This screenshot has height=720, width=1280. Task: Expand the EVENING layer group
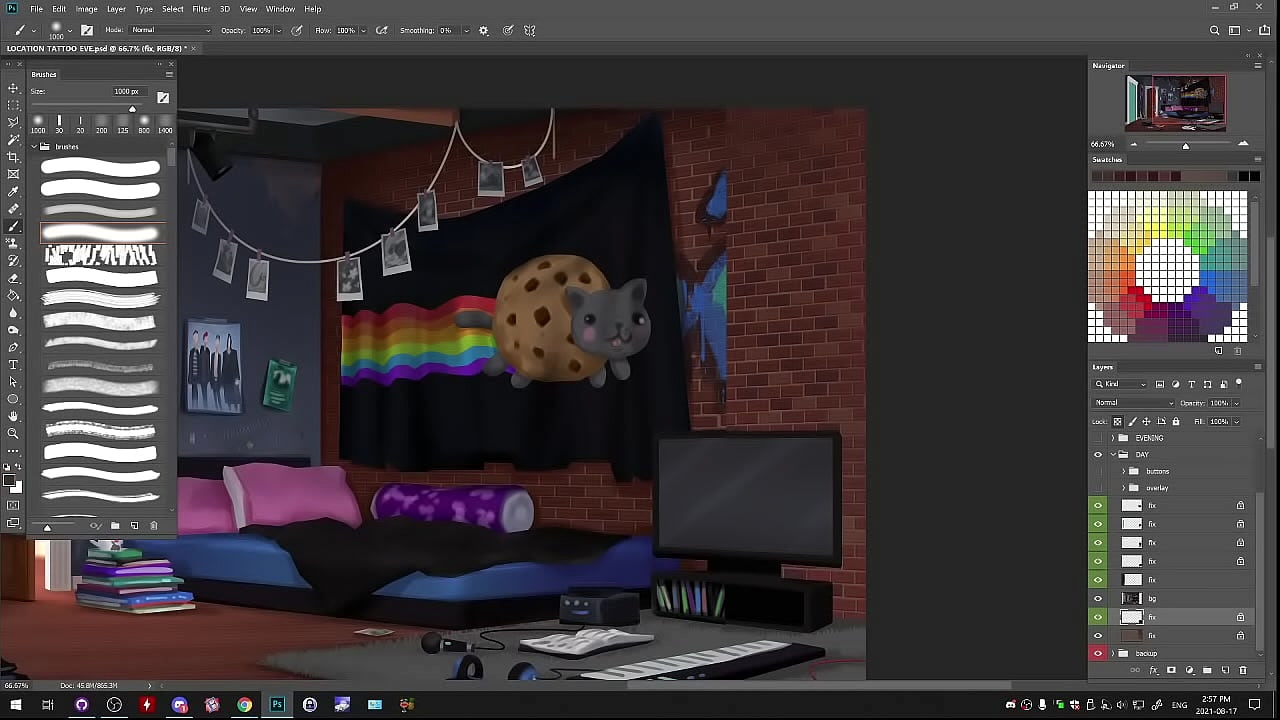click(x=1112, y=438)
